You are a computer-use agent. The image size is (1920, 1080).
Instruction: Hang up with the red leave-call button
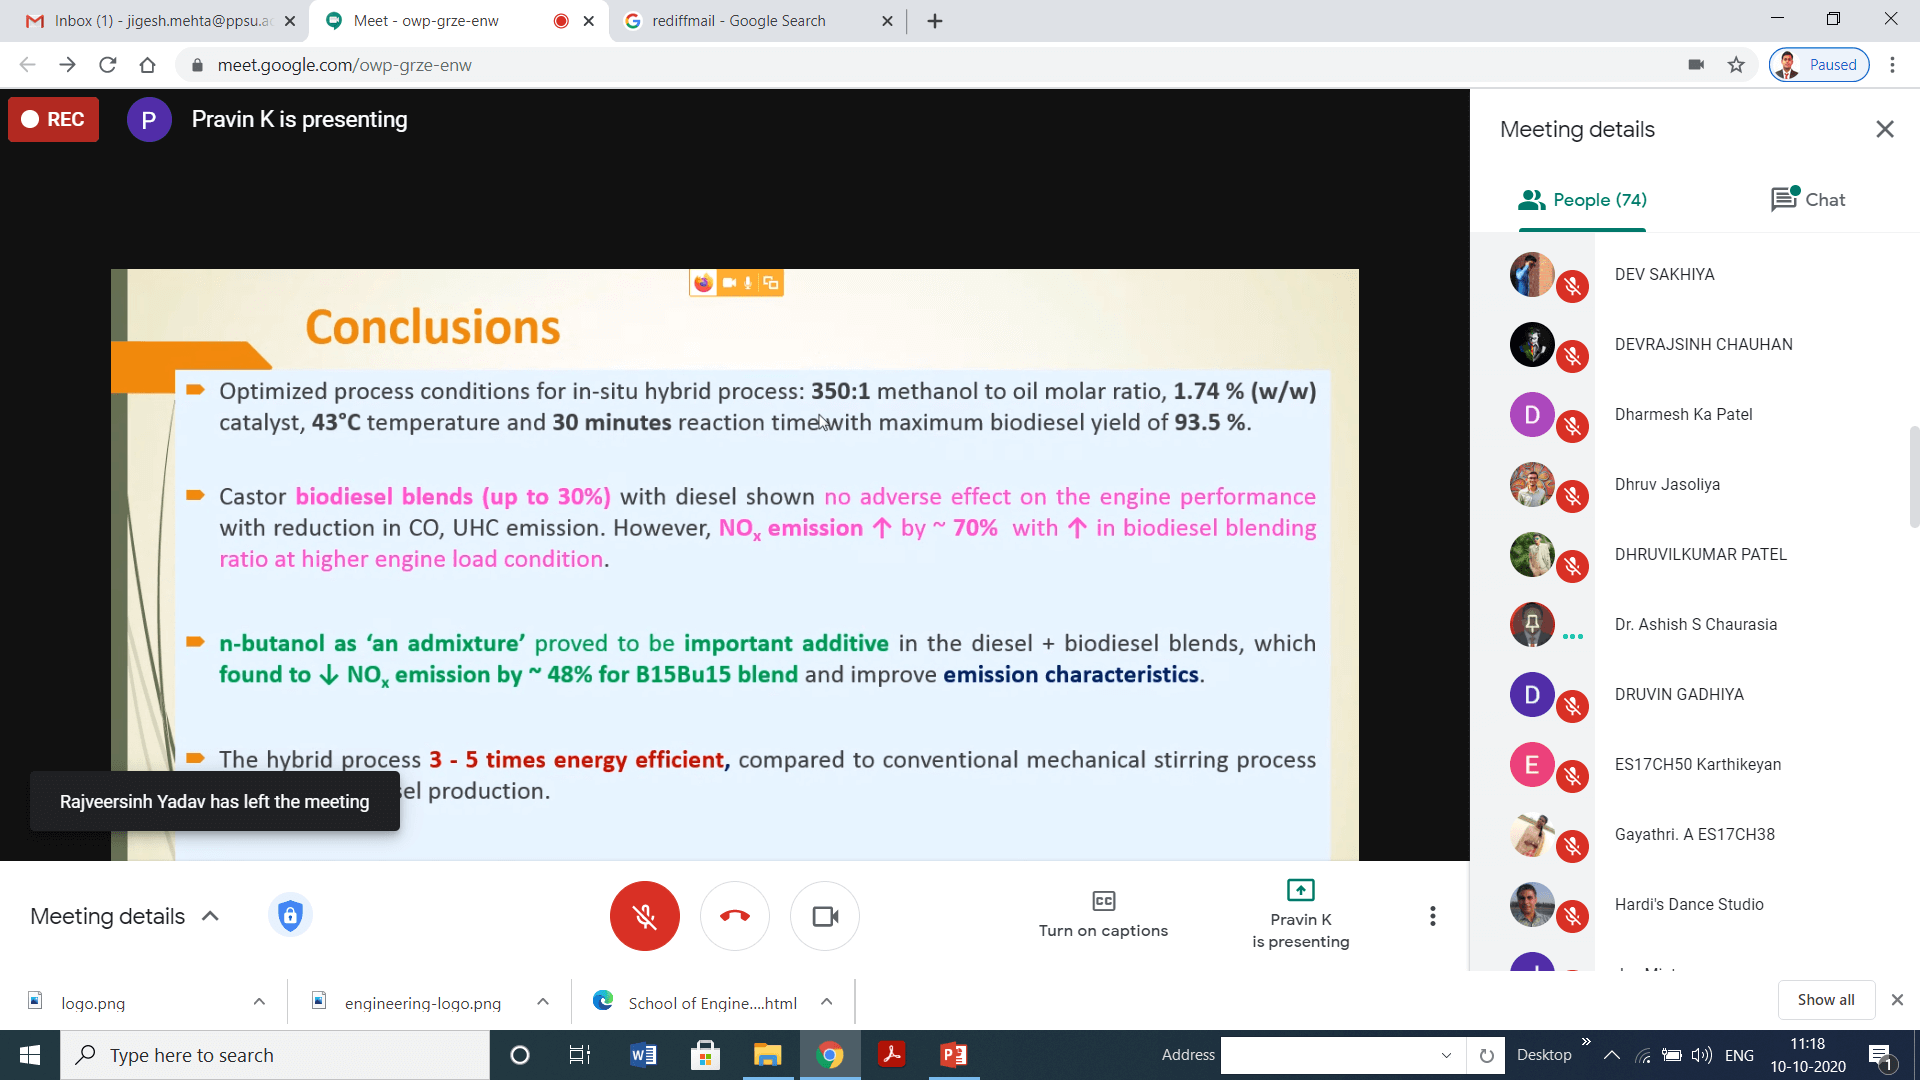point(734,916)
